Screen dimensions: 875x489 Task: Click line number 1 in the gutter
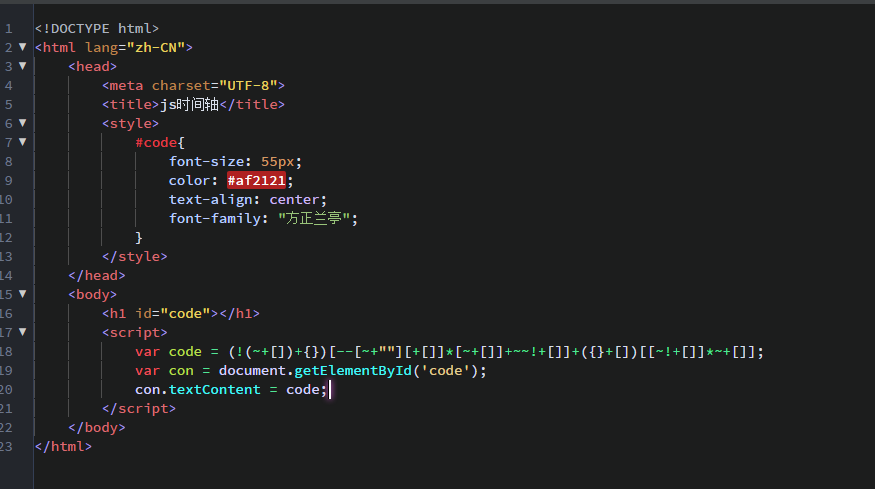8,28
